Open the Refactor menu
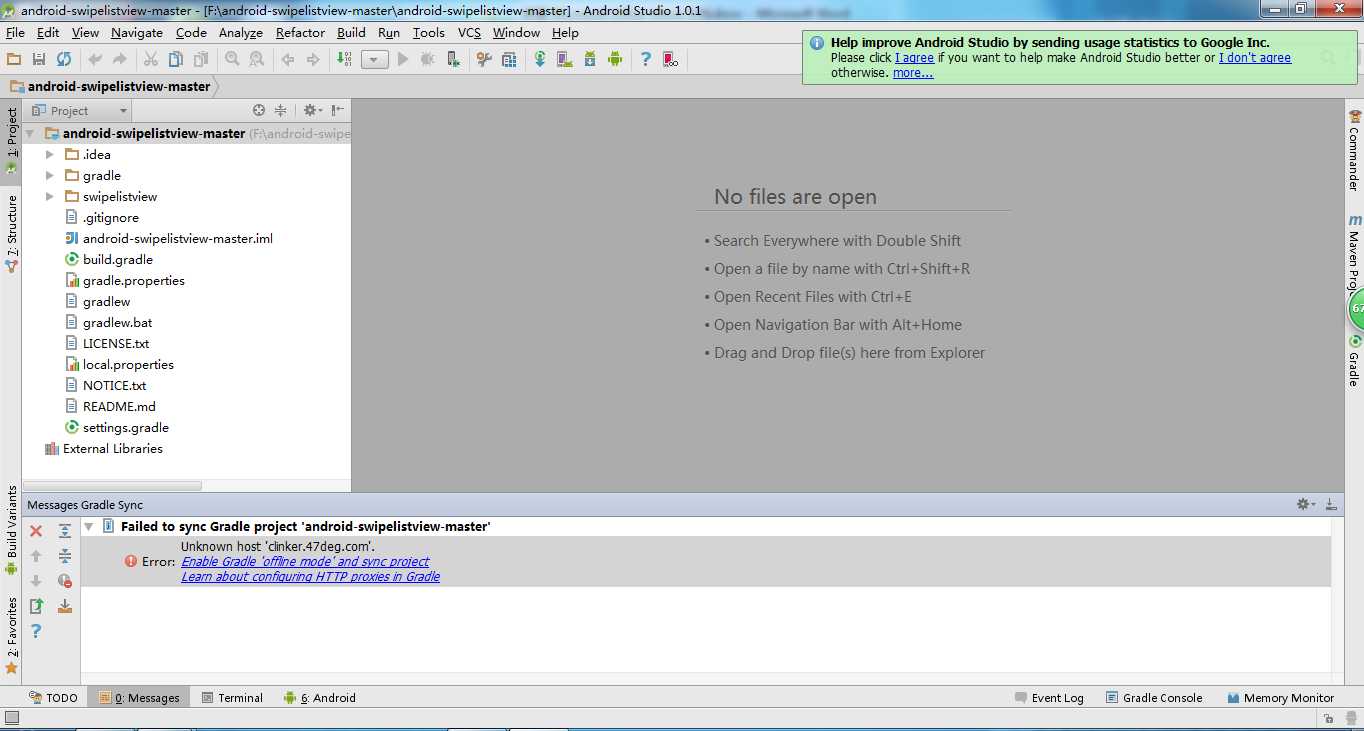This screenshot has height=731, width=1364. (300, 33)
